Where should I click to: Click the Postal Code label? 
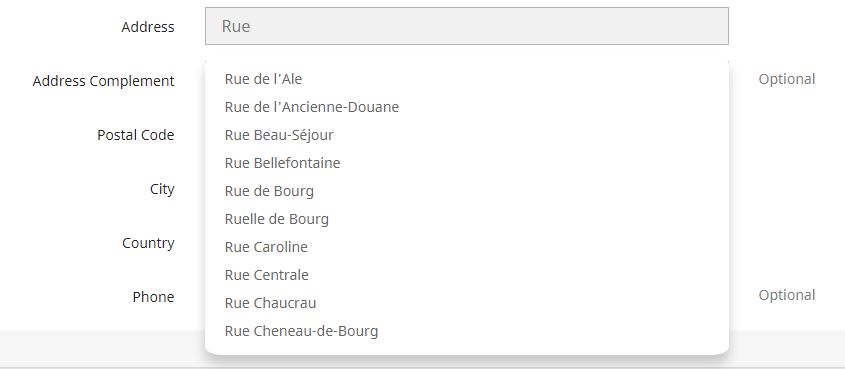(x=136, y=135)
